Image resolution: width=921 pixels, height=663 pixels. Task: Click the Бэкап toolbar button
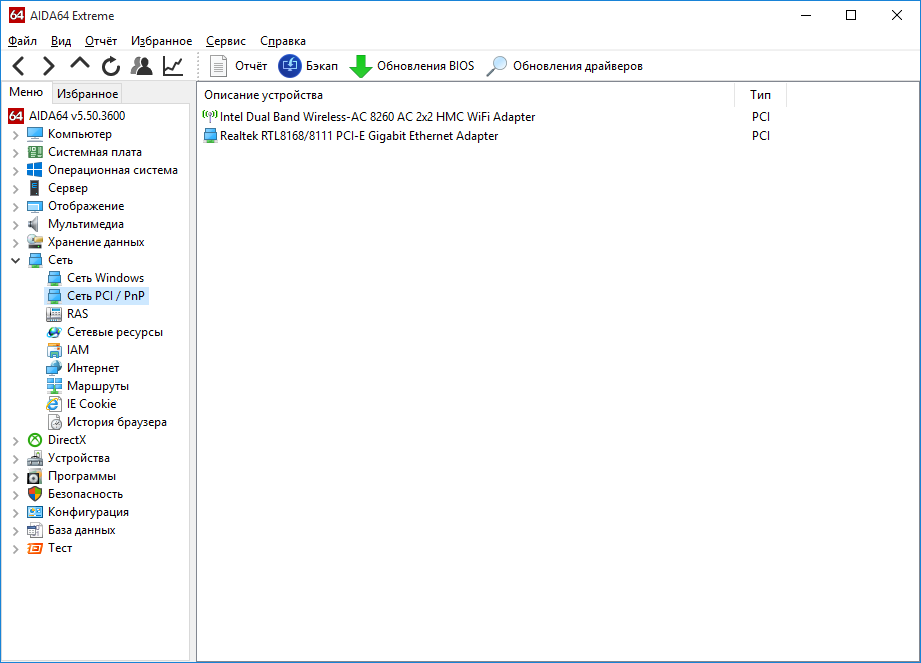click(x=308, y=66)
